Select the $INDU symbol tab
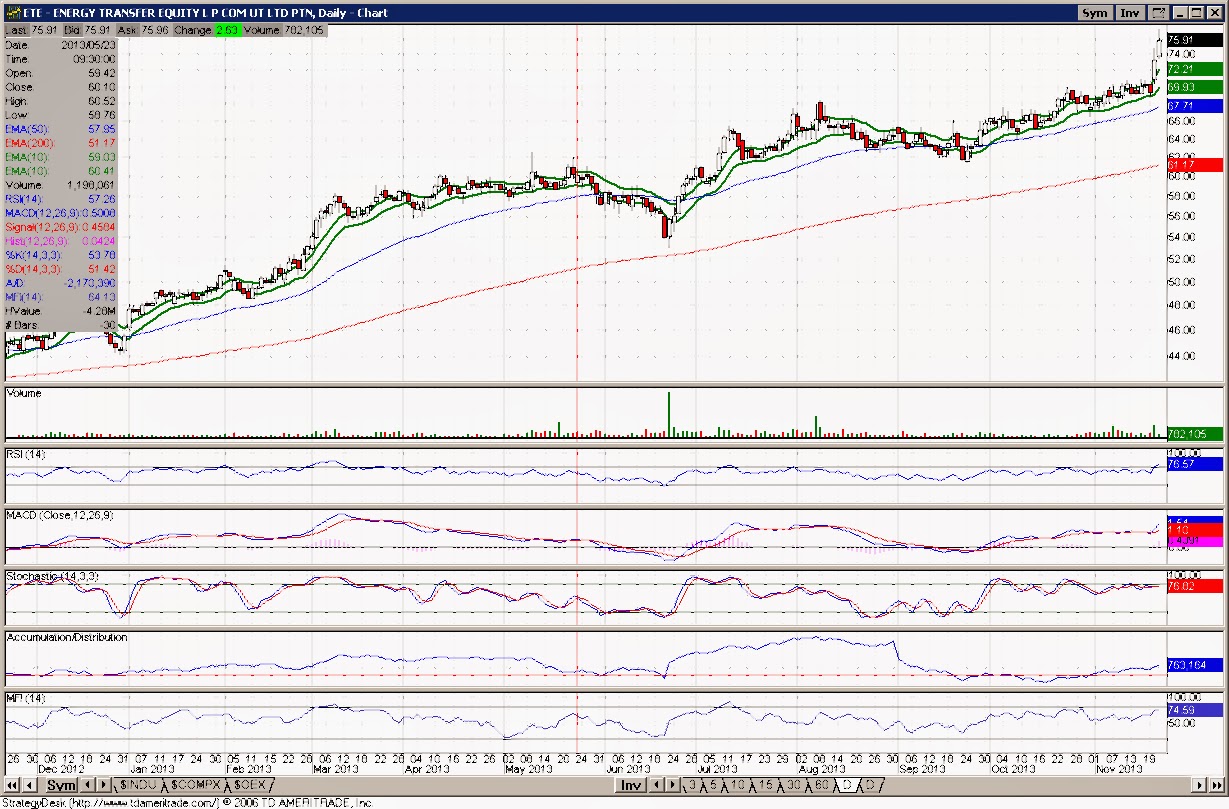 point(138,786)
